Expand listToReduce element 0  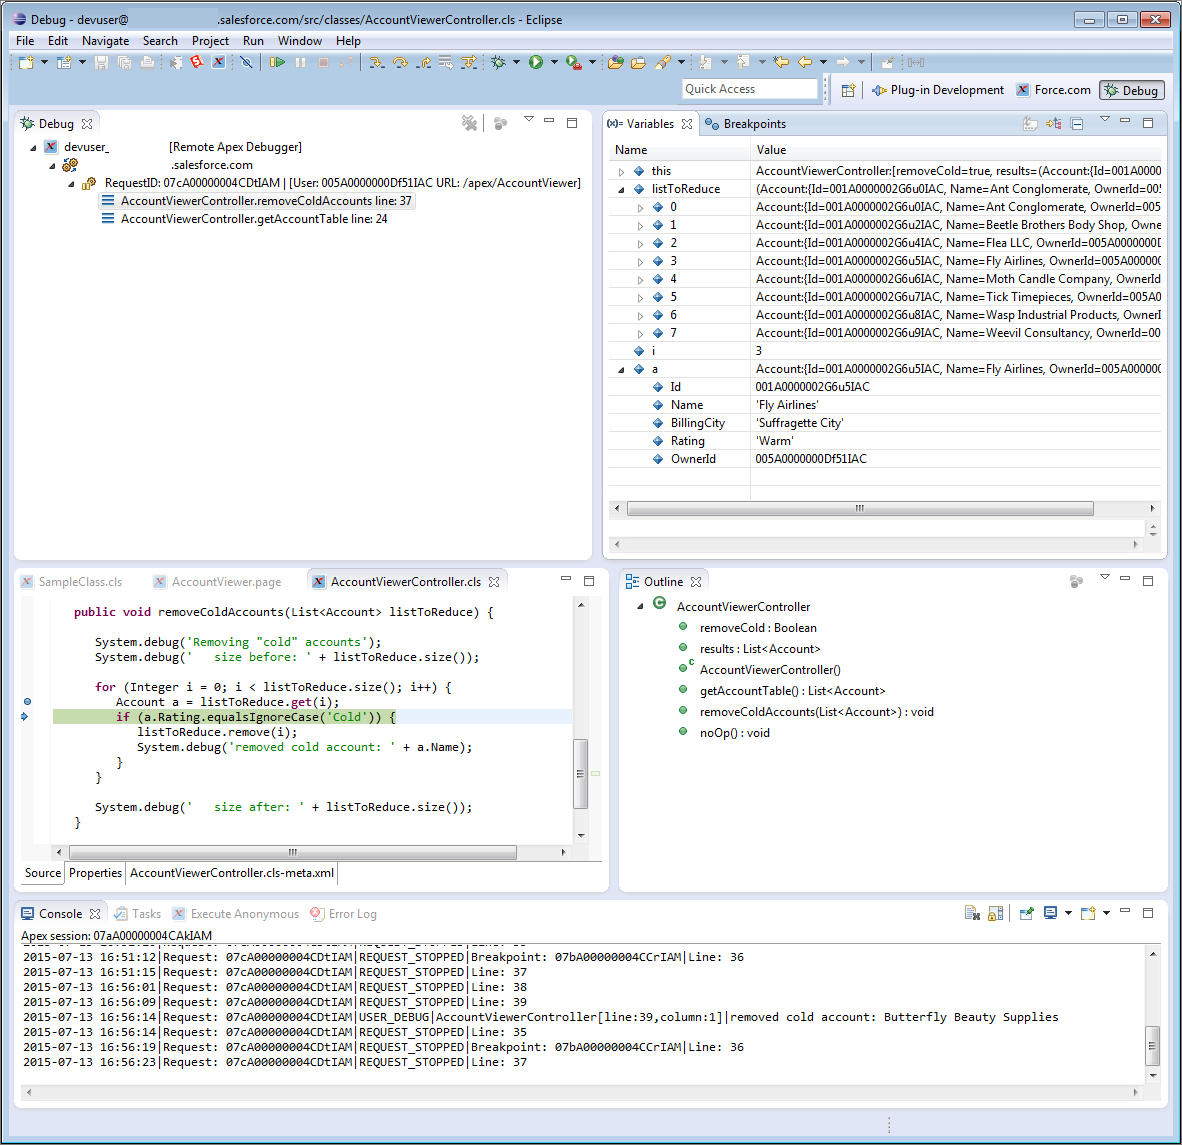tap(640, 208)
